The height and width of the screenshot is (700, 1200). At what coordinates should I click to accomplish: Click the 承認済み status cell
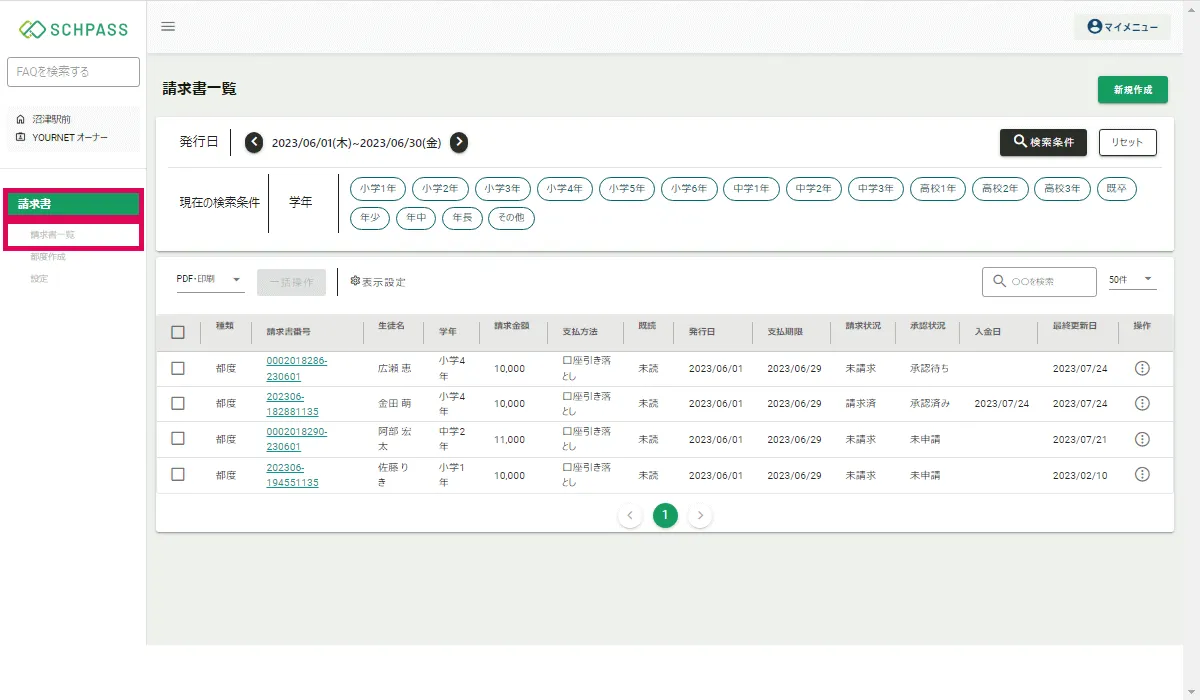tap(929, 404)
